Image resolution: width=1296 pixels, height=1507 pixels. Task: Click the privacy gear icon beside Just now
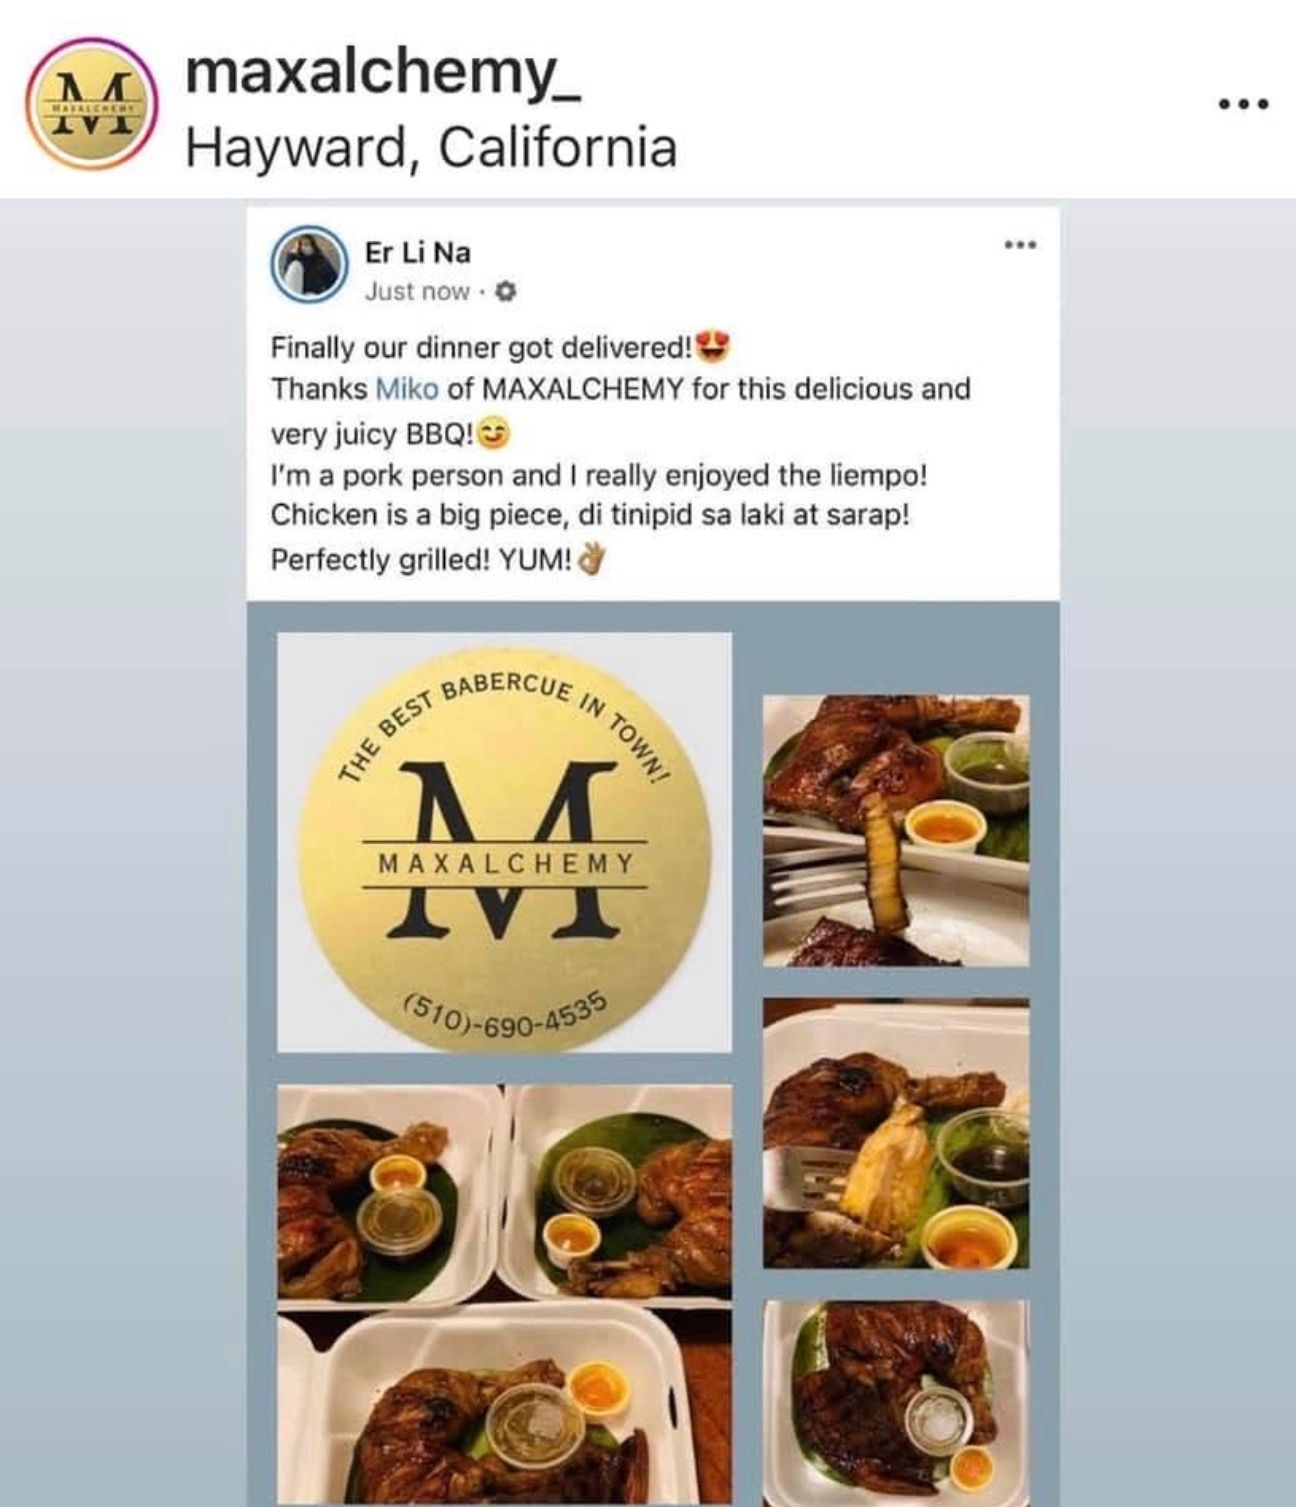pos(505,292)
